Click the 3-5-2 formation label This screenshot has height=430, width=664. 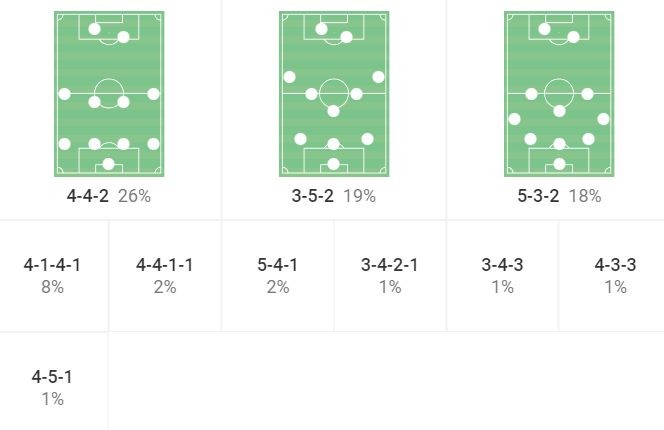tap(314, 196)
